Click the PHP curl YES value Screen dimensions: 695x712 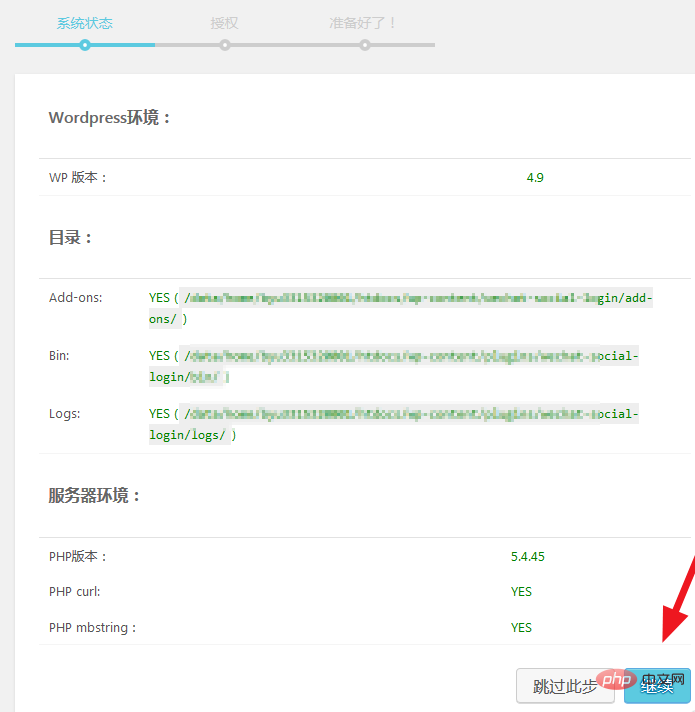click(x=521, y=592)
